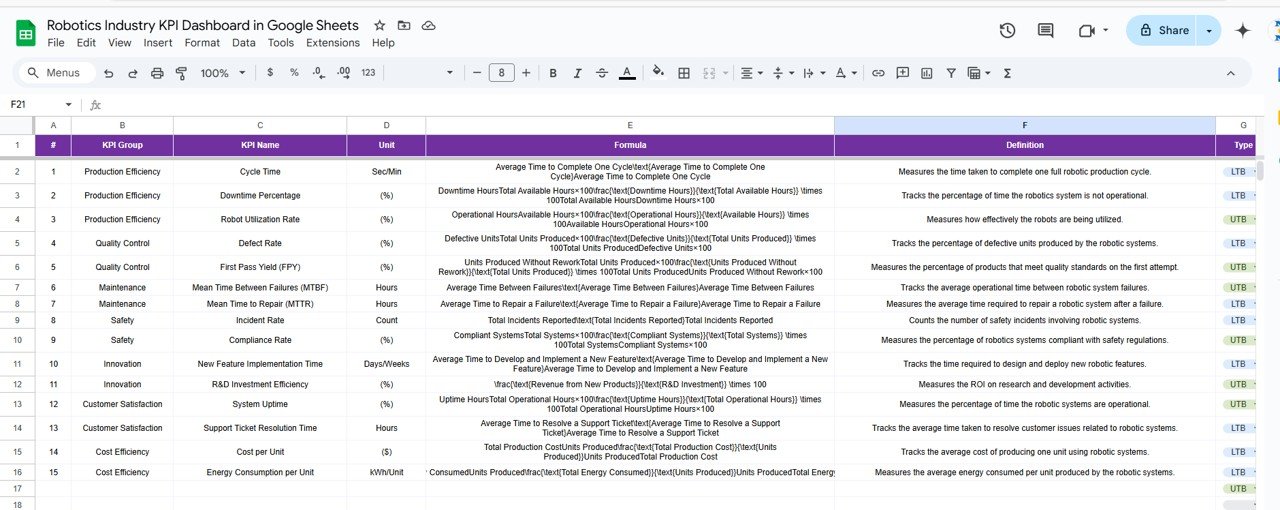Open vertical align options
The height and width of the screenshot is (510, 1280).
point(782,73)
